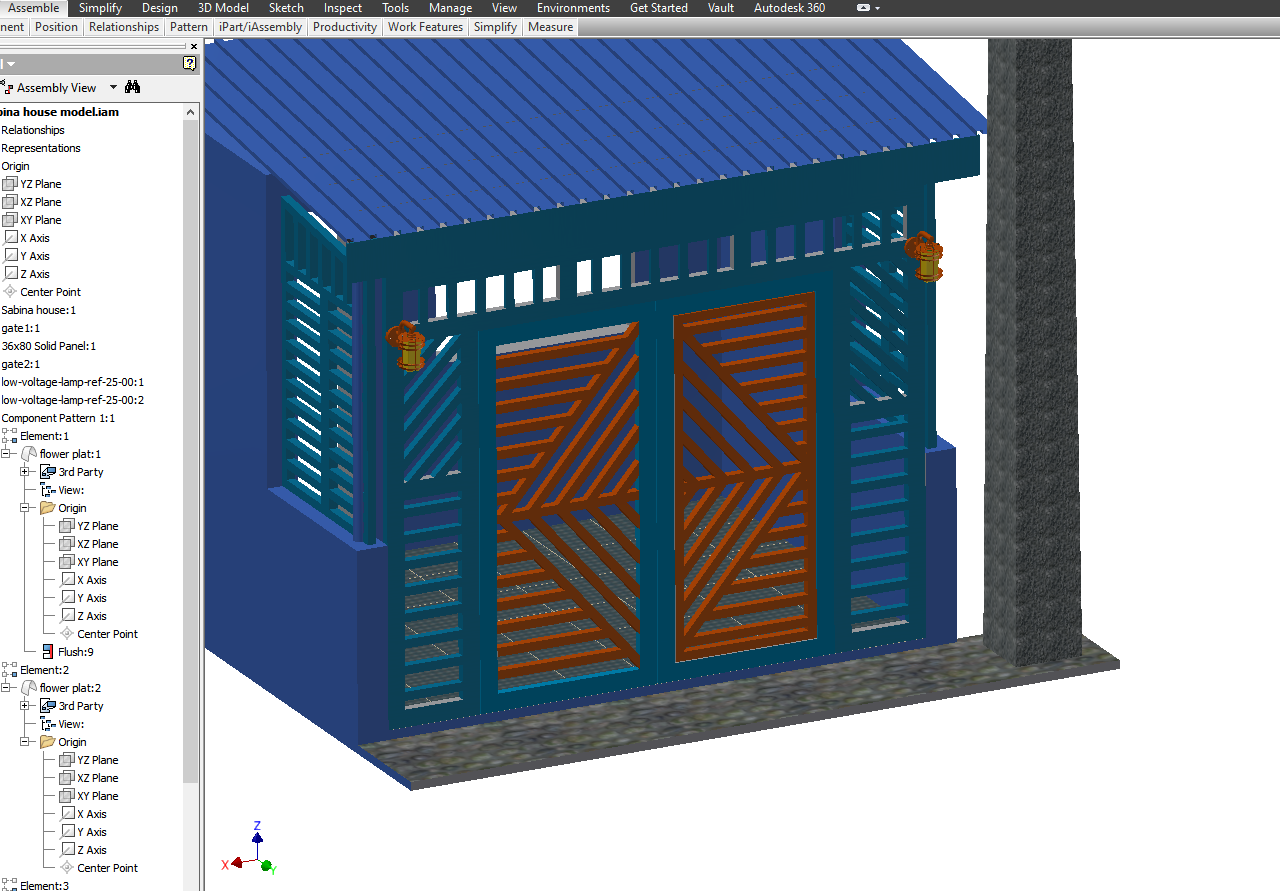The image size is (1280, 891).
Task: Select Z Axis under flower plat:1
Action: 84,616
